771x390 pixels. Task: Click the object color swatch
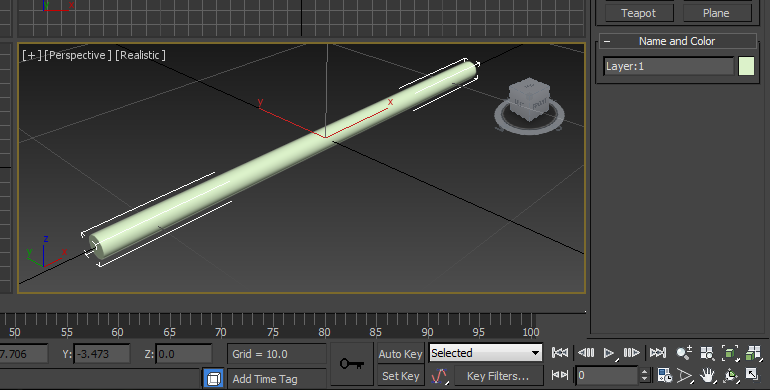[746, 66]
